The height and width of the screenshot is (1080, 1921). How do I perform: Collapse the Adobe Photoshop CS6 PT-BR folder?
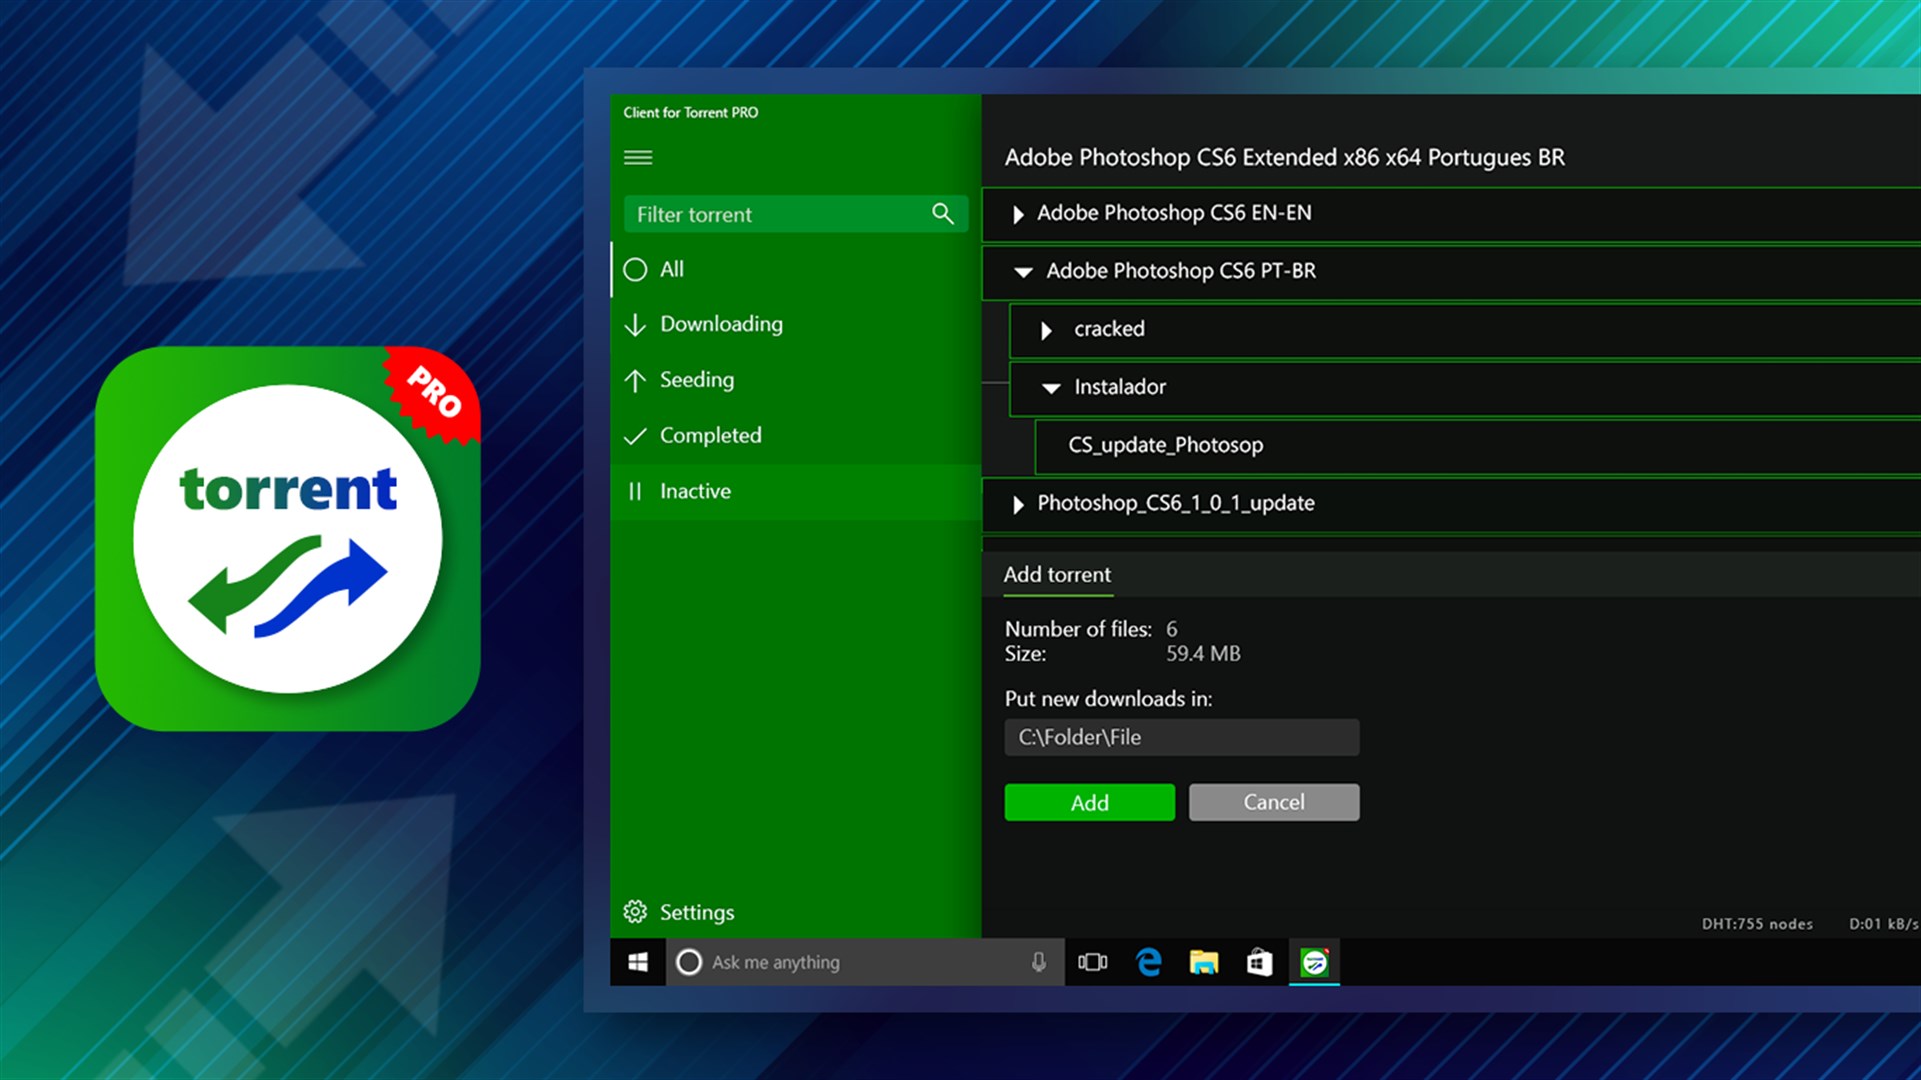(1023, 272)
